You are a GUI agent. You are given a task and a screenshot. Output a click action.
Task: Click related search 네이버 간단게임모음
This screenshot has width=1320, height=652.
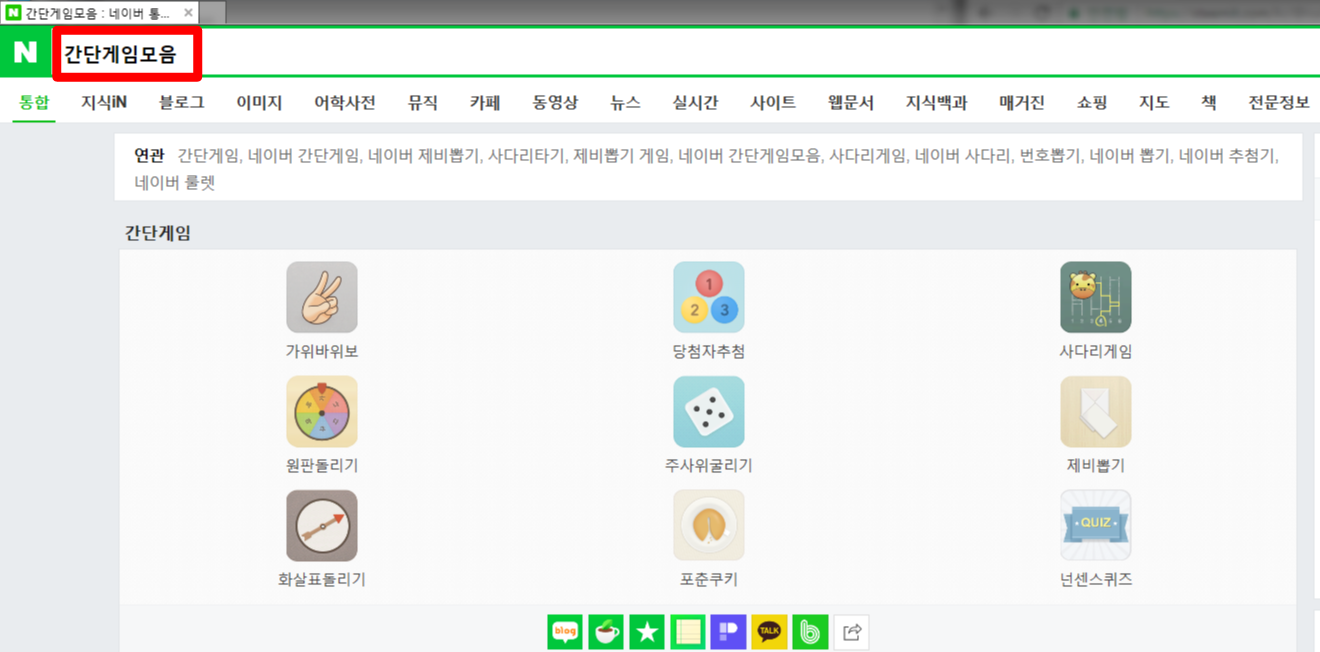point(749,156)
